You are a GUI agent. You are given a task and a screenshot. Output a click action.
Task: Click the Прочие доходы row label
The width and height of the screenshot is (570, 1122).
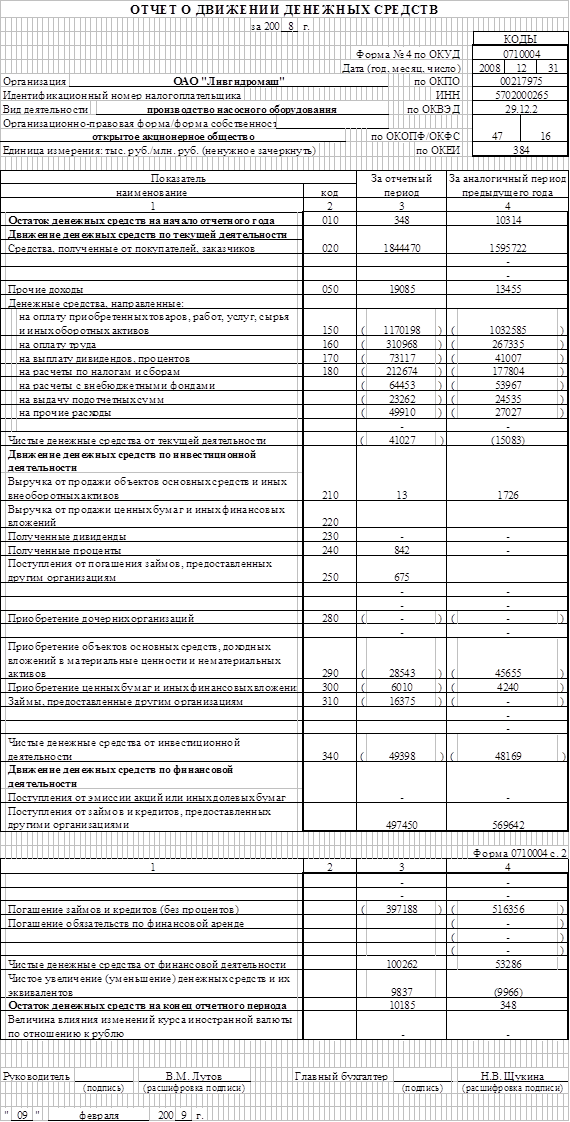44,290
